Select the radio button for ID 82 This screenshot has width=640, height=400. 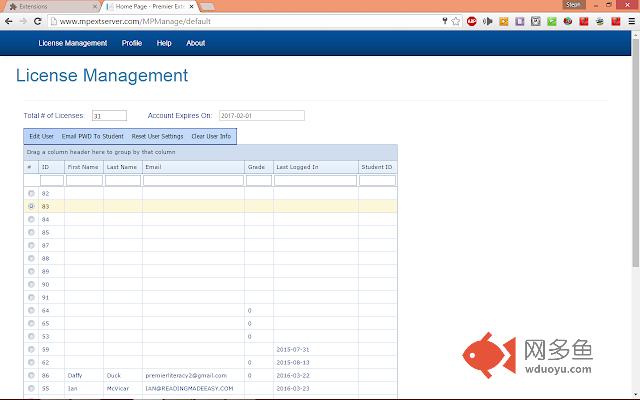pos(31,193)
